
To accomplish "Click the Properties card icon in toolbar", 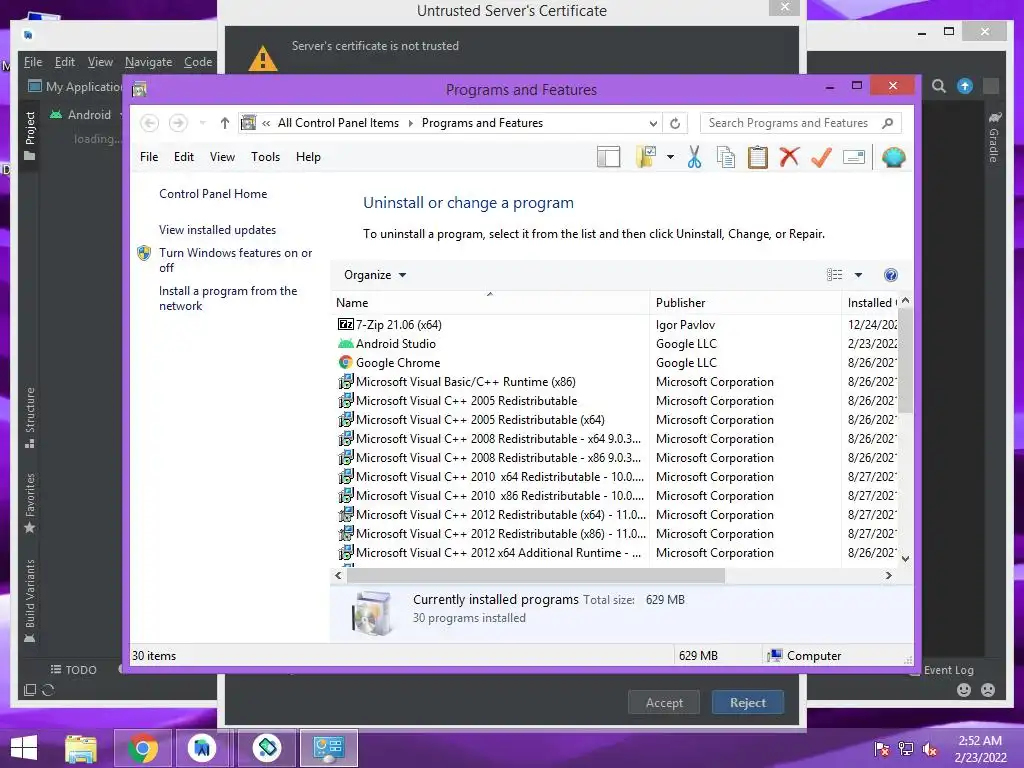I will pyautogui.click(x=854, y=157).
